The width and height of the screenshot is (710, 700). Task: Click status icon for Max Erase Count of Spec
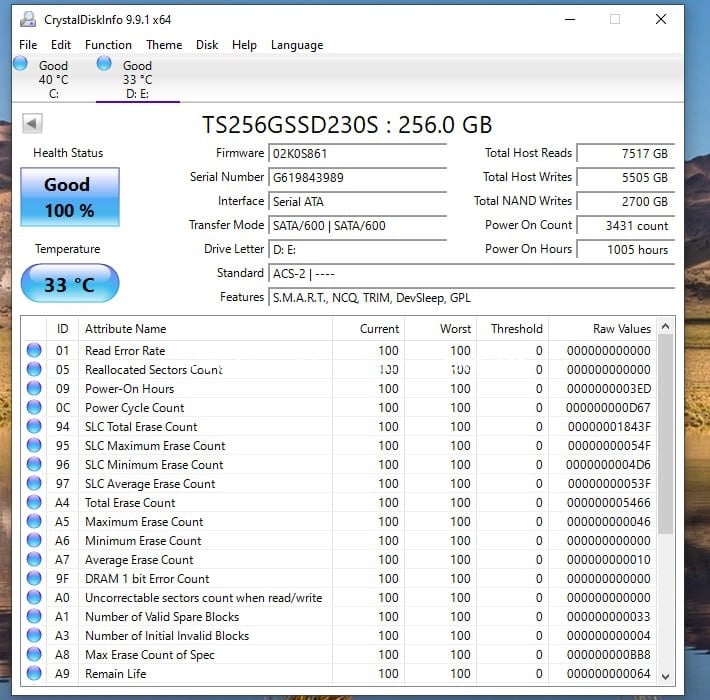pyautogui.click(x=34, y=654)
